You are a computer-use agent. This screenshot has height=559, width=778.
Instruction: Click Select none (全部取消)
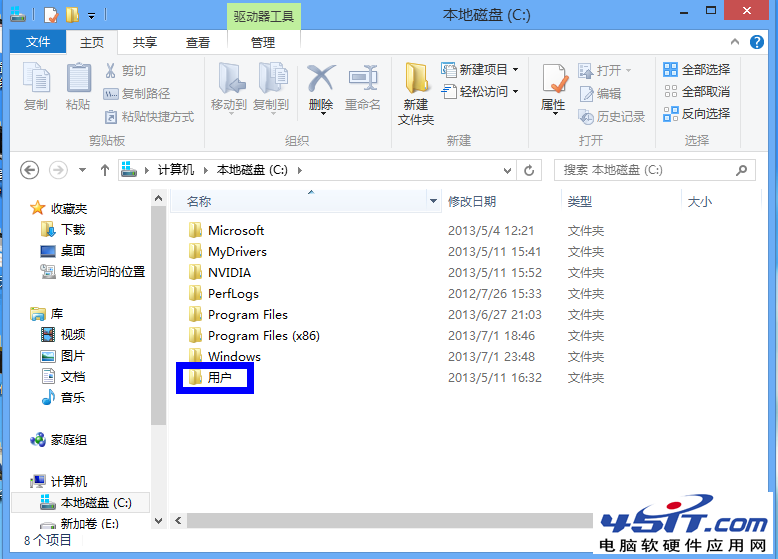click(x=696, y=92)
